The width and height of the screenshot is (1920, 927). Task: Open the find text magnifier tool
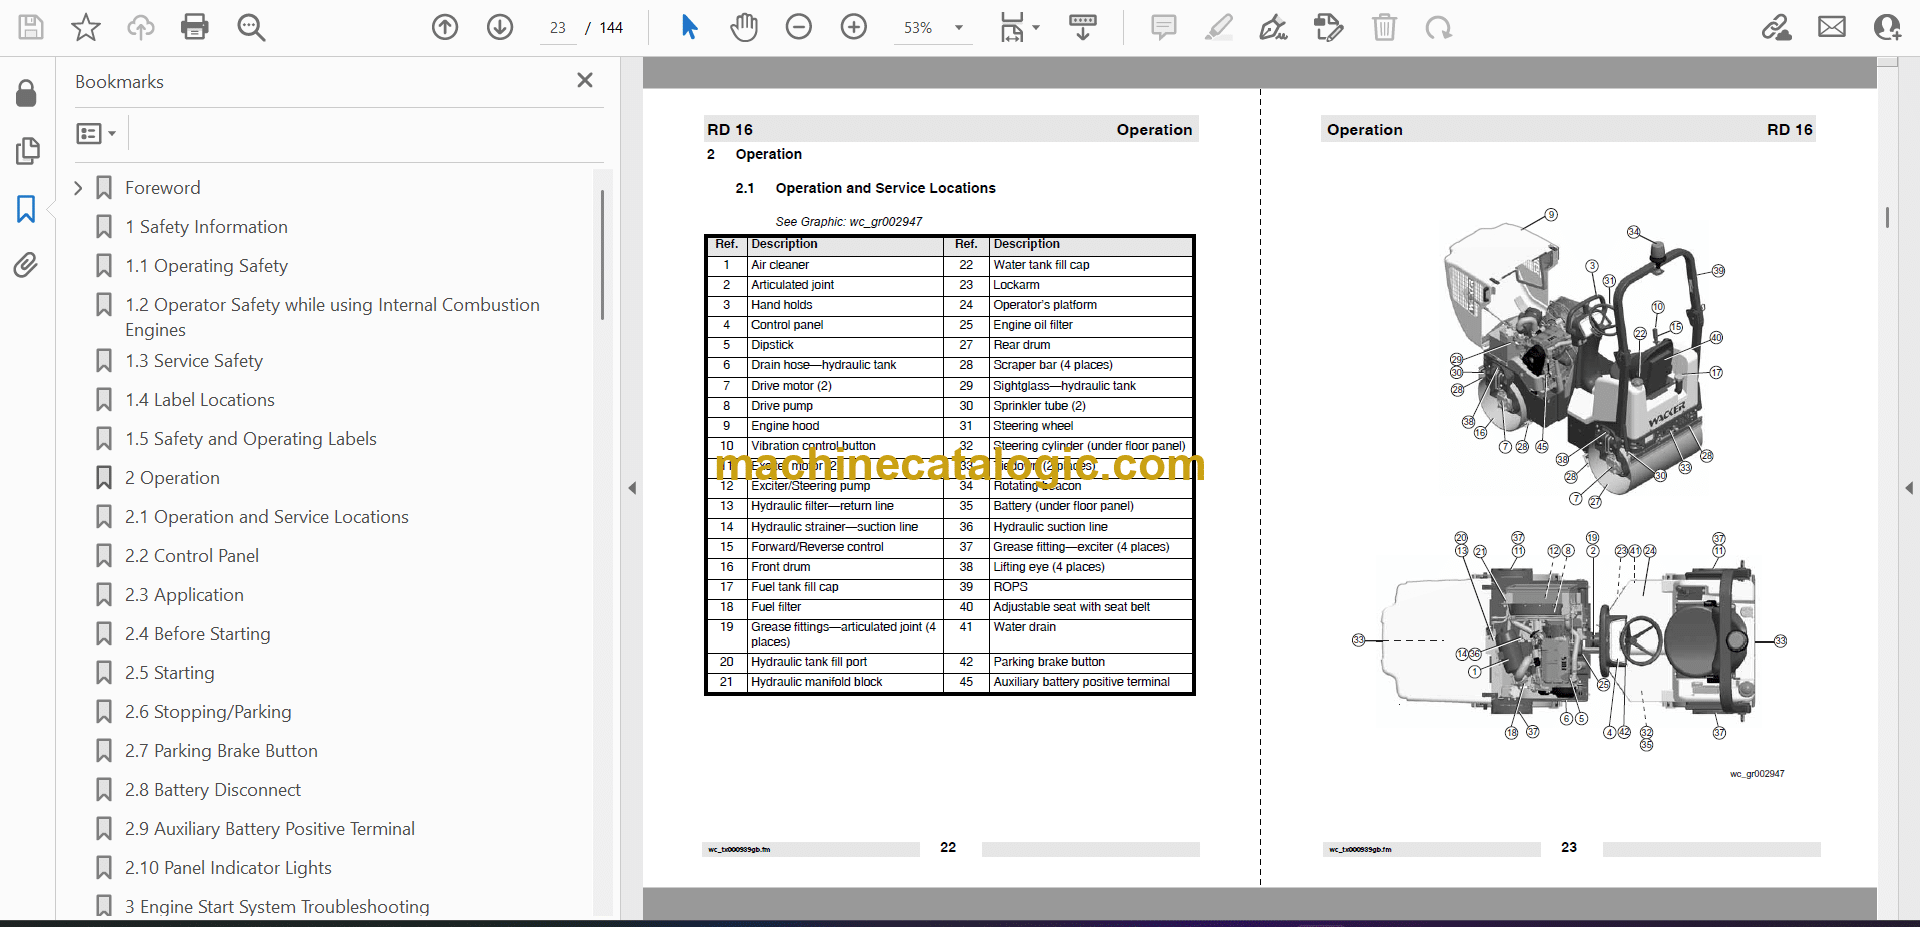coord(251,27)
